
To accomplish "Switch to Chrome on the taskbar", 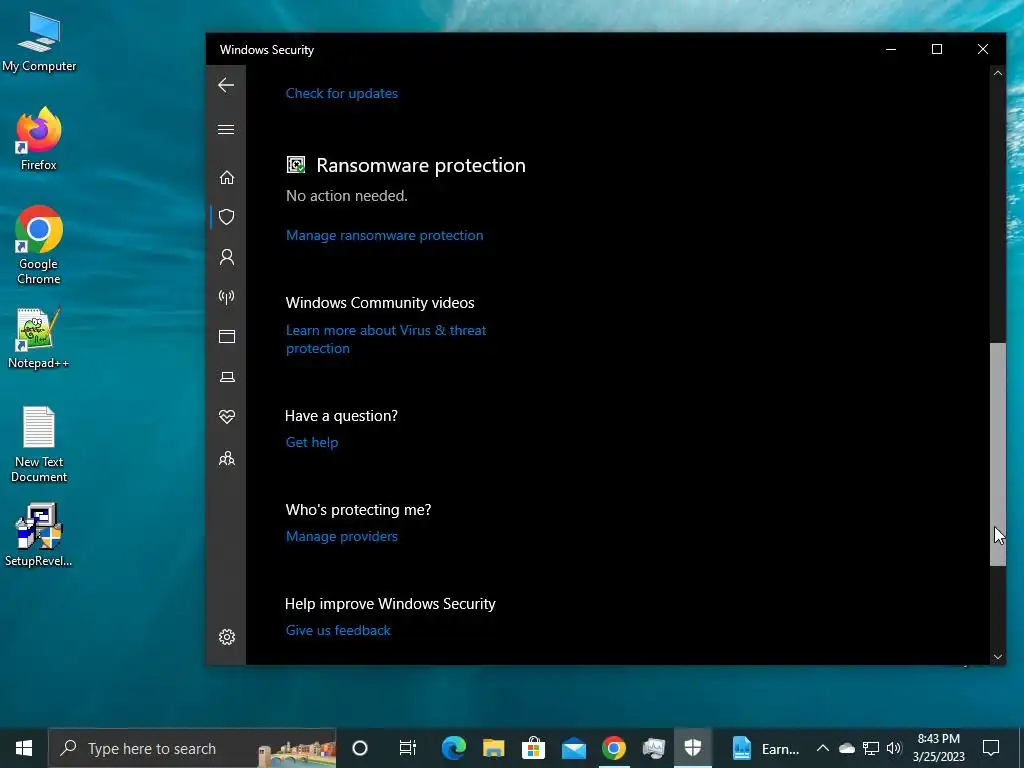I will pyautogui.click(x=614, y=748).
